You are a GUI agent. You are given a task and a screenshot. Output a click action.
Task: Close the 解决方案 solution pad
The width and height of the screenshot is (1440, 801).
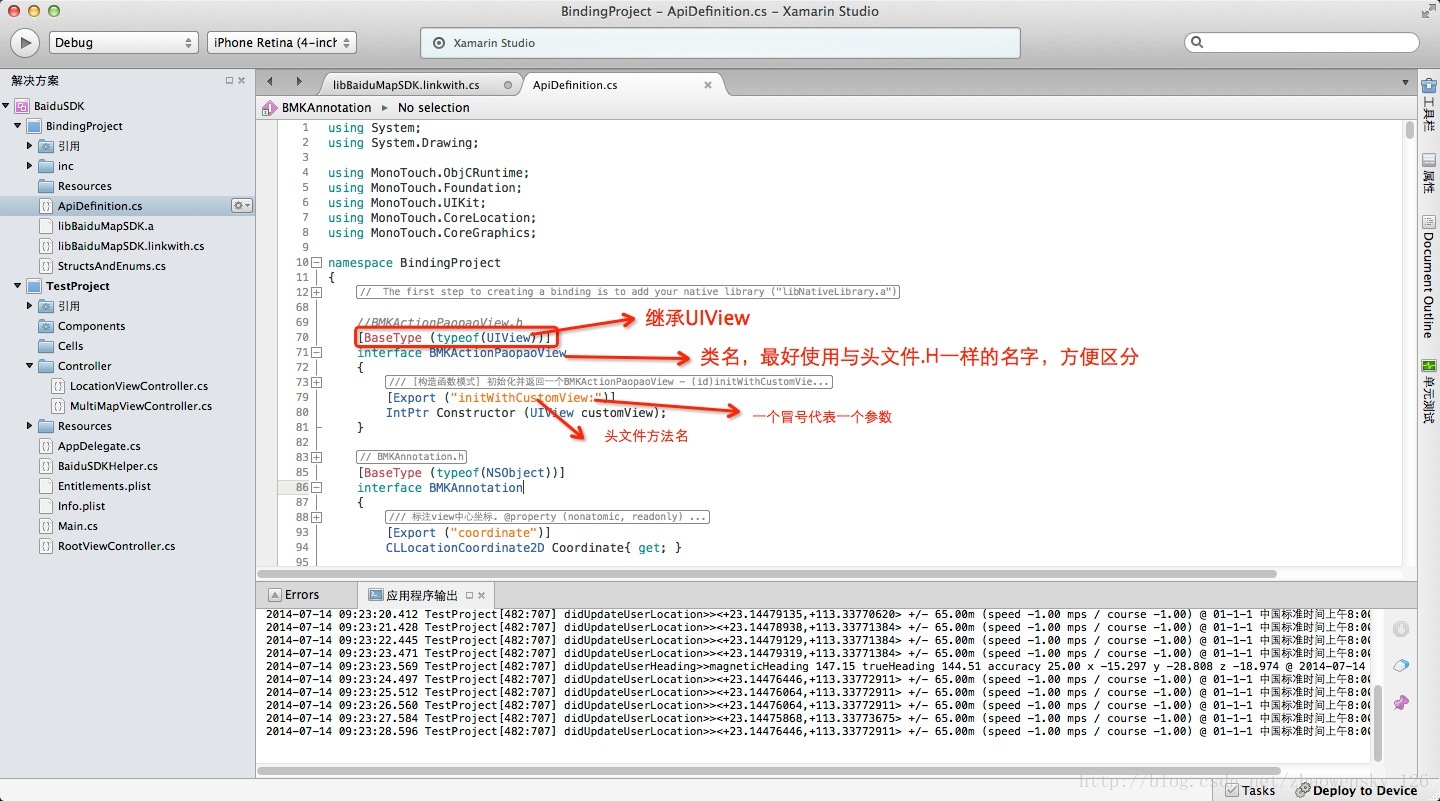click(241, 80)
